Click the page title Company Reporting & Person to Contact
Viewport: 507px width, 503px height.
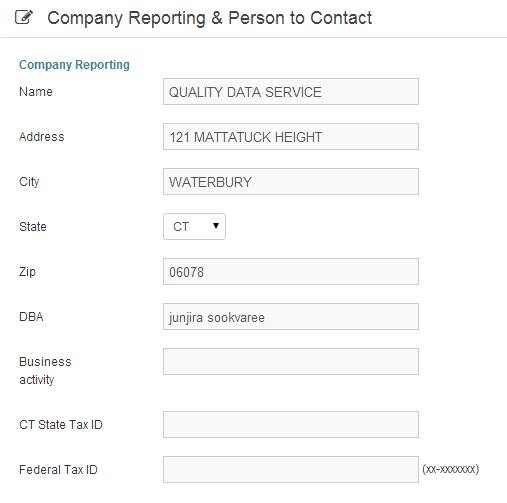(210, 18)
